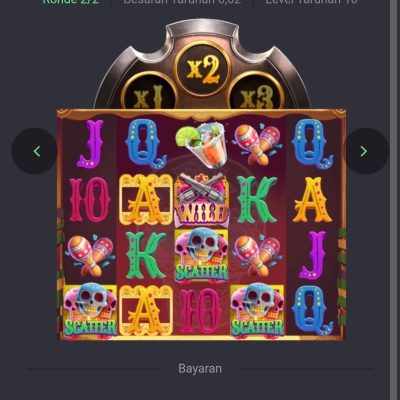Click the gold-framed A in the bottom row
400x400 pixels.
tap(146, 310)
